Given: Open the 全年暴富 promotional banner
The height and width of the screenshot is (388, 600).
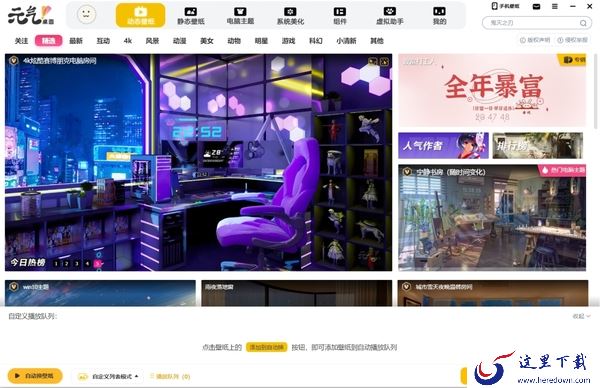Looking at the screenshot, I should 492,90.
